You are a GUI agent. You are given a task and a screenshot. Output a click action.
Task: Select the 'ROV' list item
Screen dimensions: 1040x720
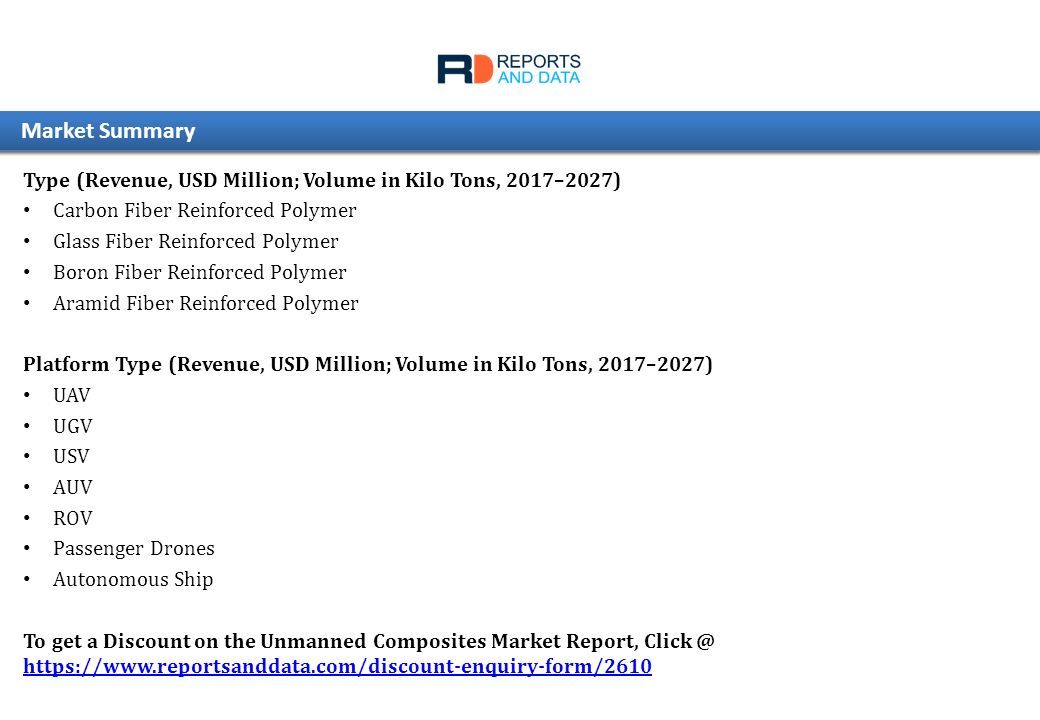(x=72, y=518)
